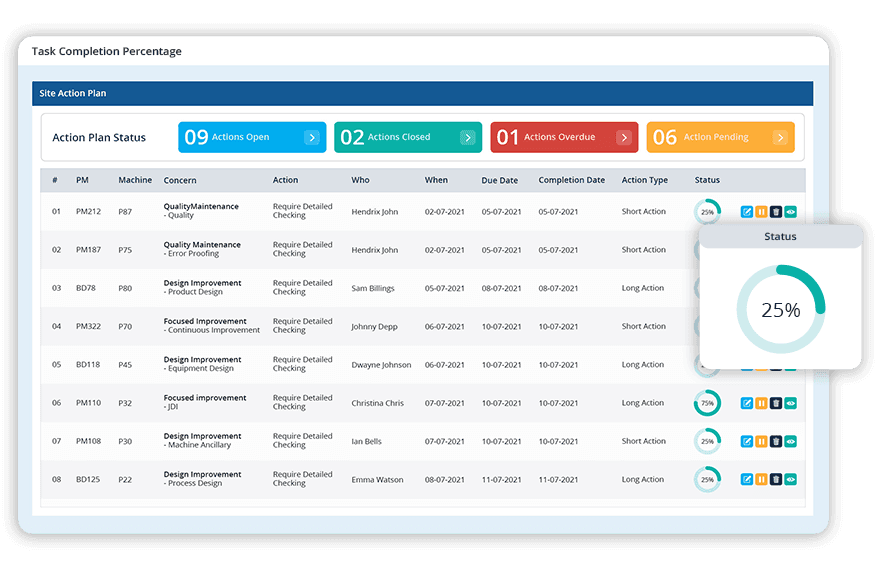View PM108 row using eye icon

pos(790,441)
